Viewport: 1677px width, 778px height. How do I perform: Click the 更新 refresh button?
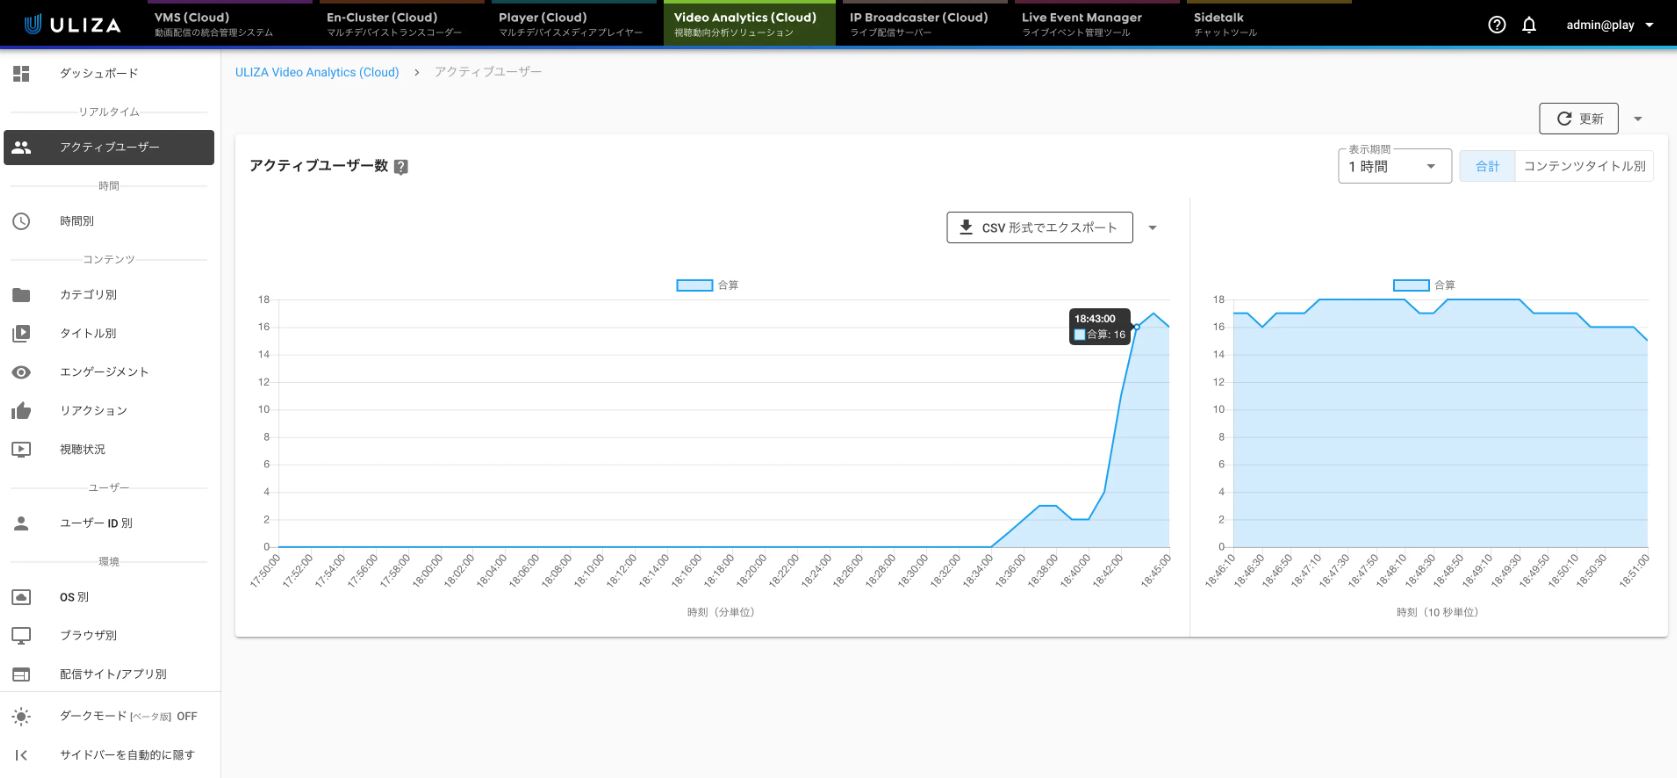pos(1579,119)
